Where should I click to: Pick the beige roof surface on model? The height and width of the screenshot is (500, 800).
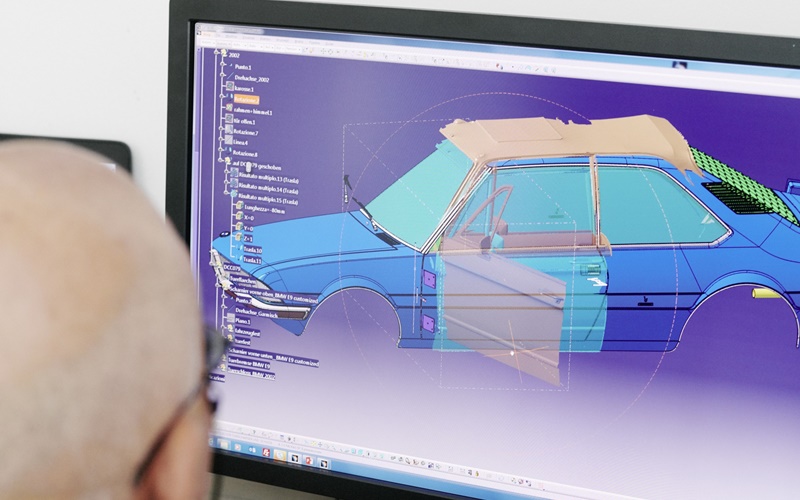(x=560, y=138)
